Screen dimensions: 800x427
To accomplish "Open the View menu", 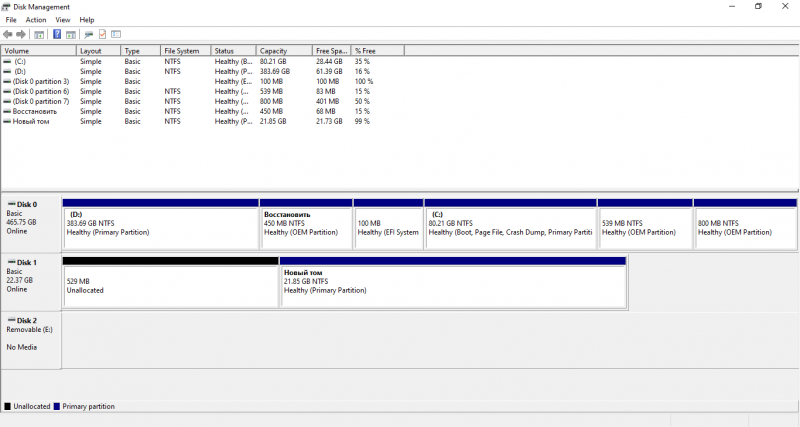I will pos(63,20).
